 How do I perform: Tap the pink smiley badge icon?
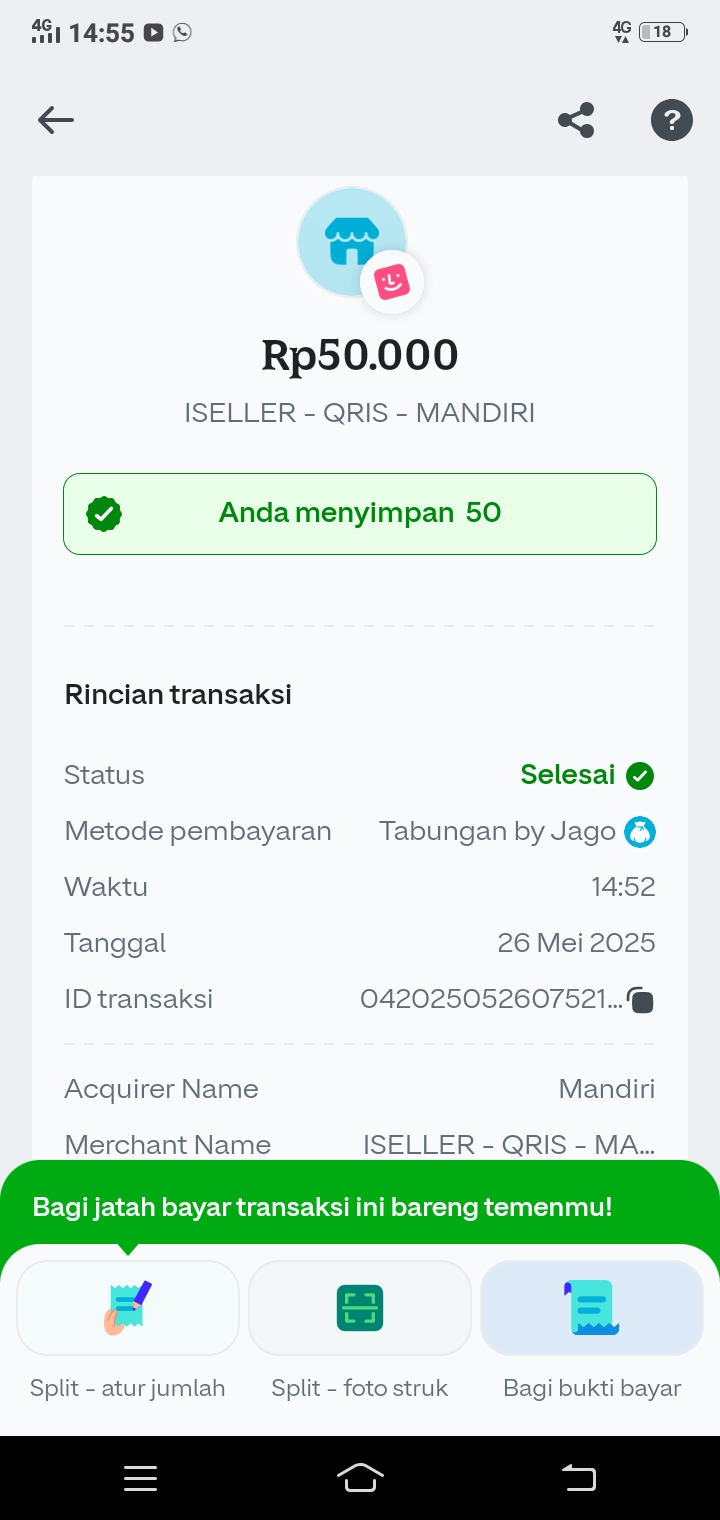392,282
